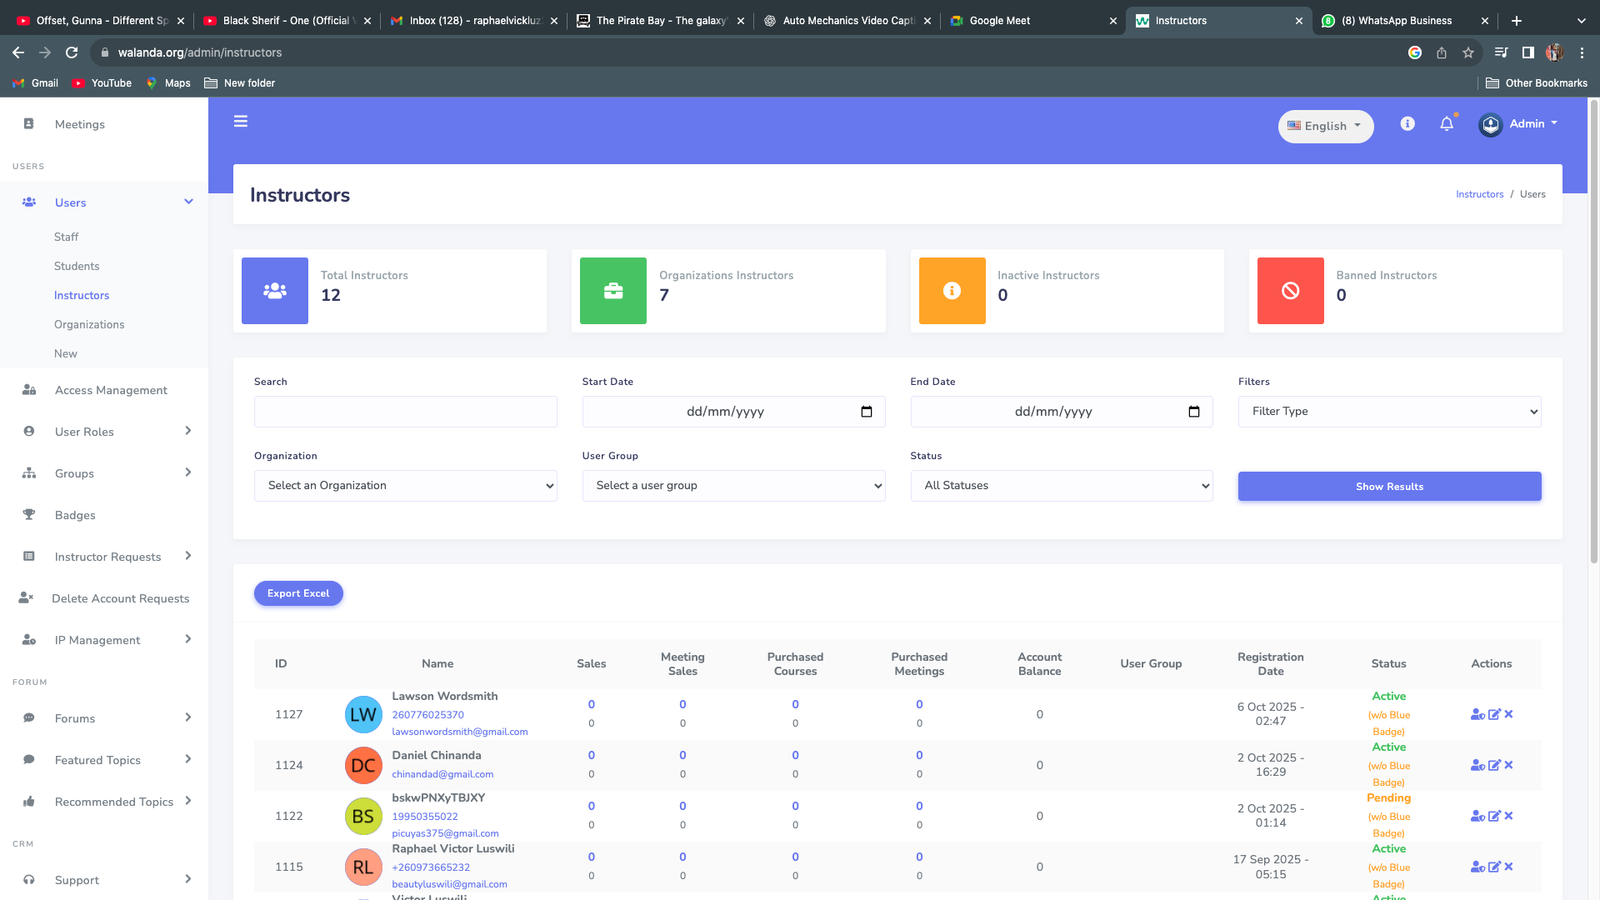1600x900 pixels.
Task: Click the Show Results button
Action: click(x=1389, y=487)
